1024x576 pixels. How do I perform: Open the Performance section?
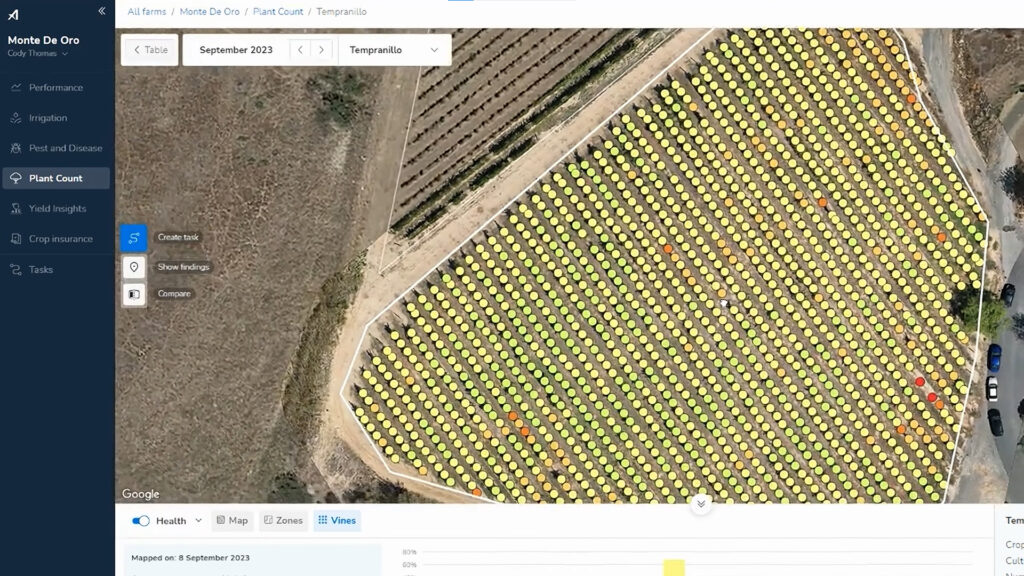pos(56,88)
